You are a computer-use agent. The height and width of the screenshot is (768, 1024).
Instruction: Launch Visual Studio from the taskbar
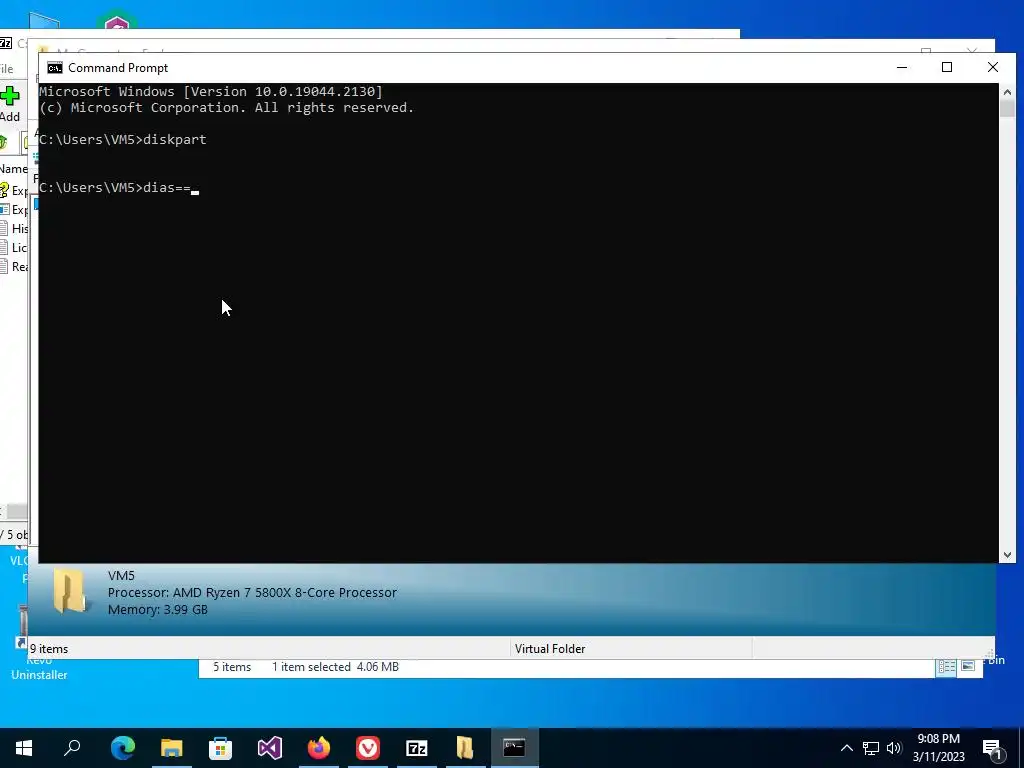pyautogui.click(x=269, y=748)
